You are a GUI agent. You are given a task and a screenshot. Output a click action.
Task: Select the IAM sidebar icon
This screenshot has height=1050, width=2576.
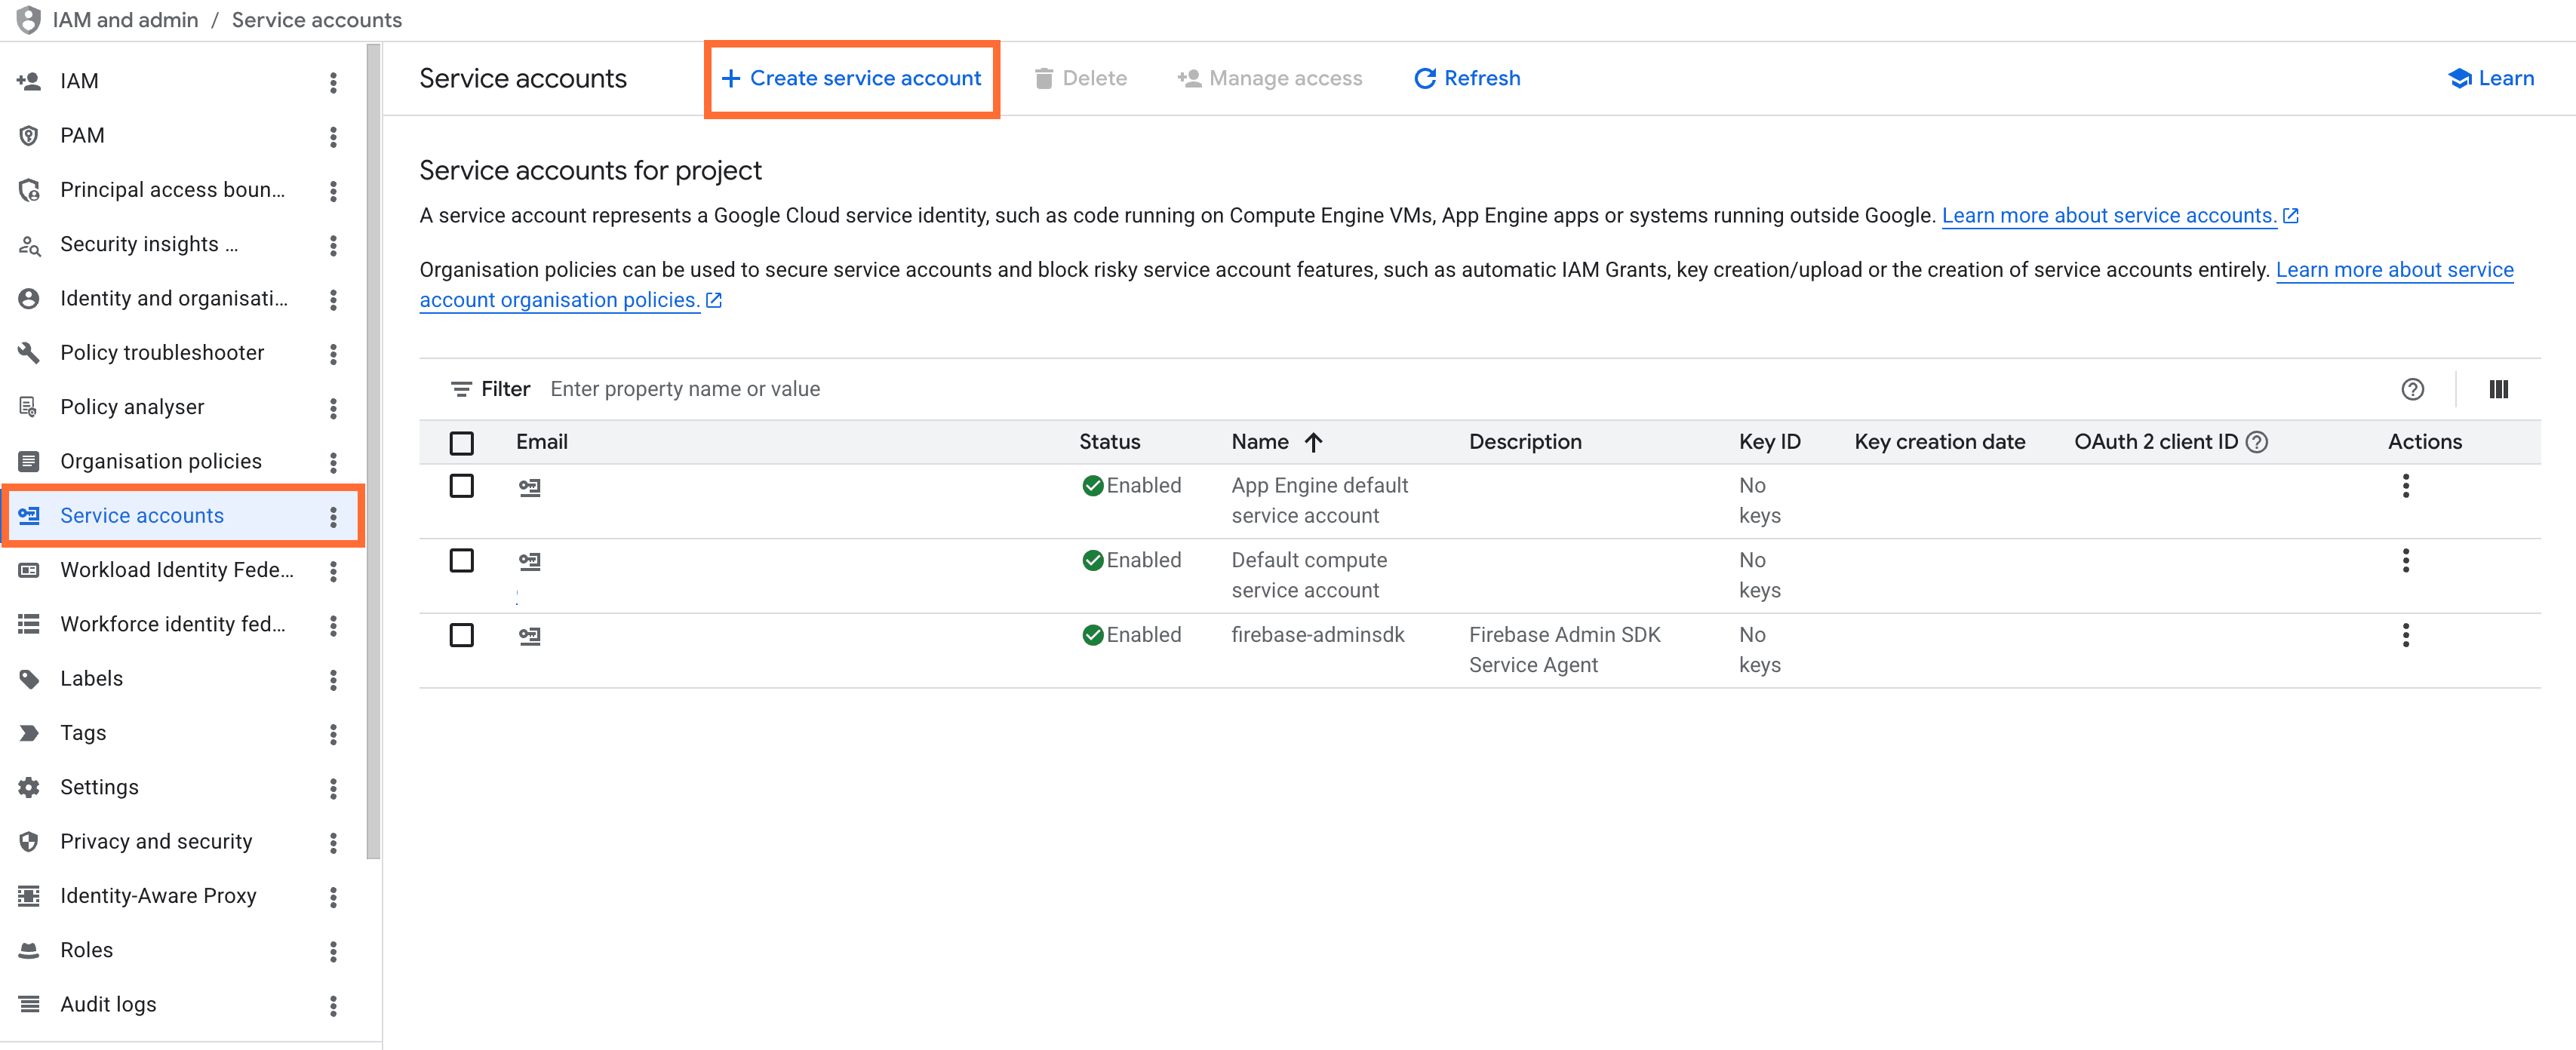click(x=28, y=81)
